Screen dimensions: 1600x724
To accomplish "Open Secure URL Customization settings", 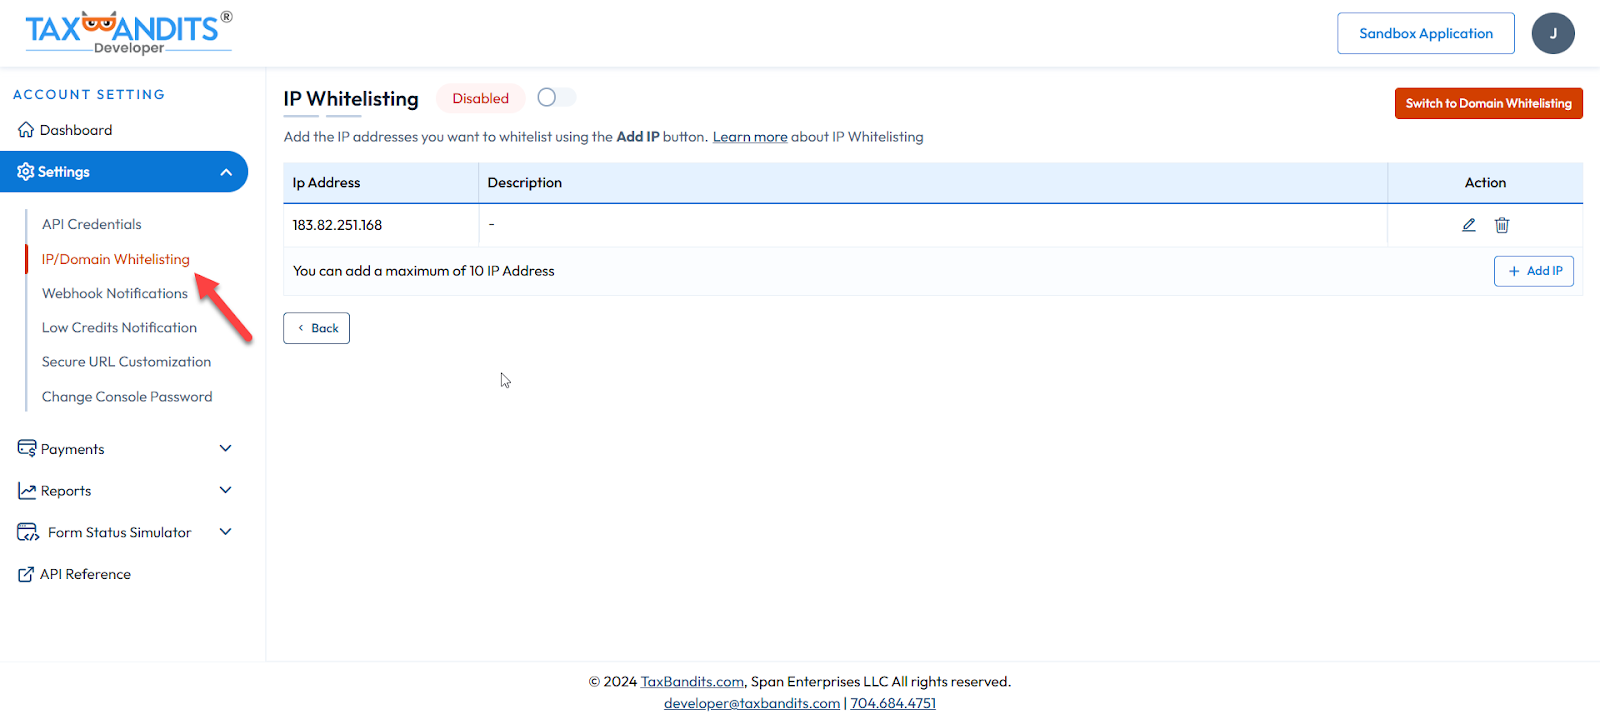I will click(x=126, y=362).
